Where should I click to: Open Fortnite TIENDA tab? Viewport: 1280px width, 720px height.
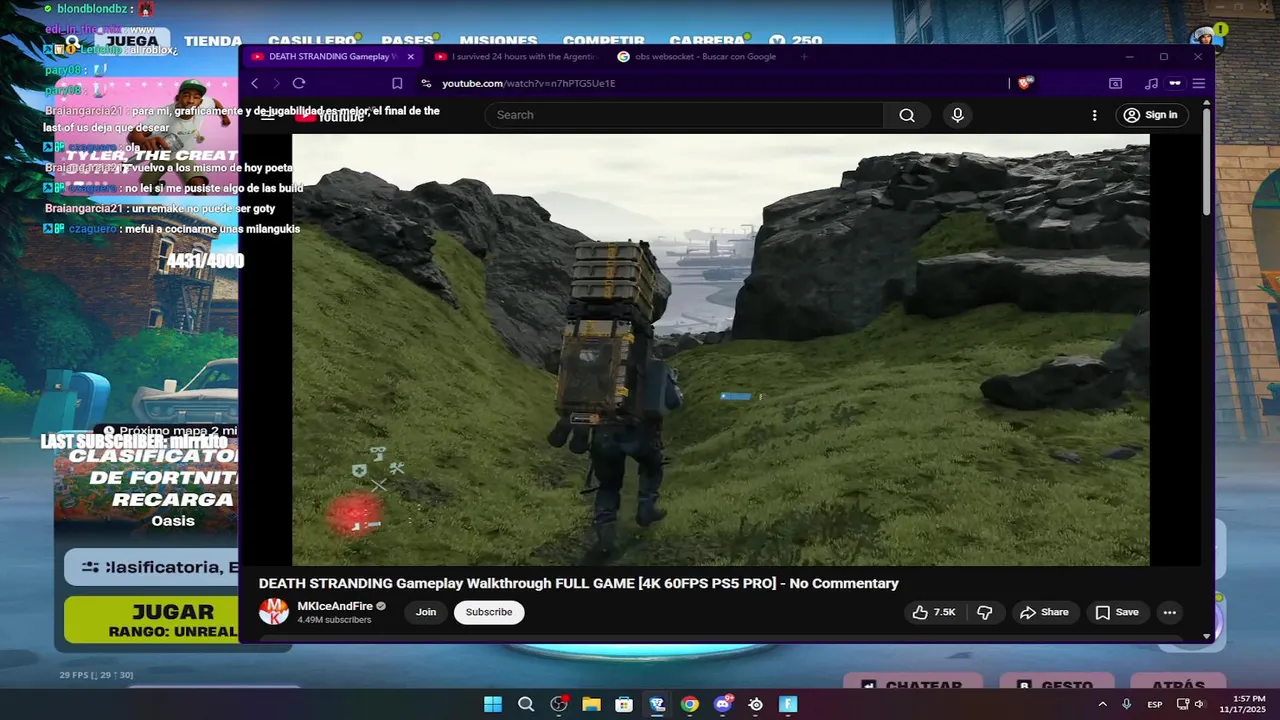213,41
